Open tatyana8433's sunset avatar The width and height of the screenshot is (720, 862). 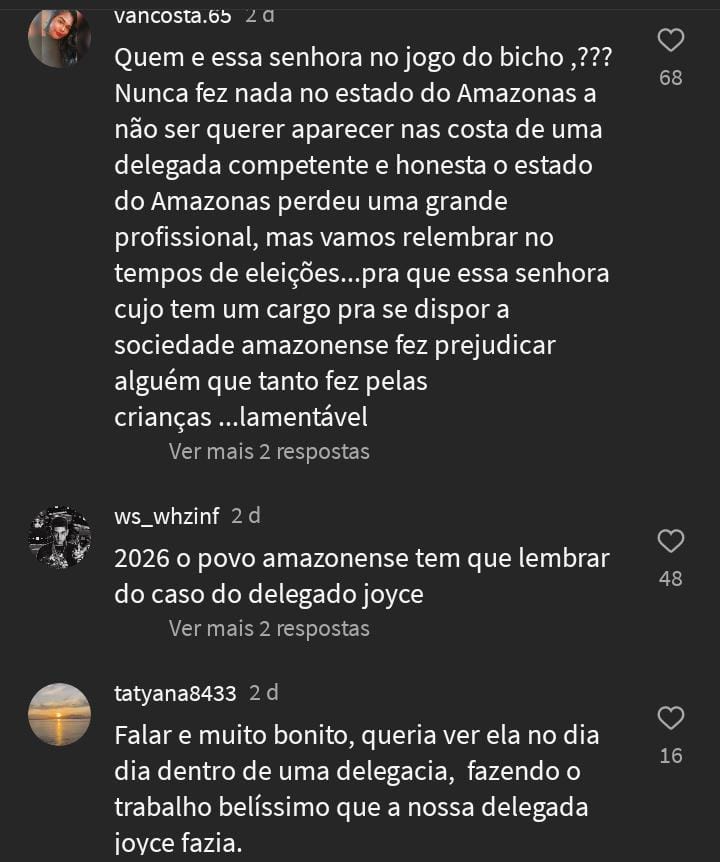tap(59, 714)
